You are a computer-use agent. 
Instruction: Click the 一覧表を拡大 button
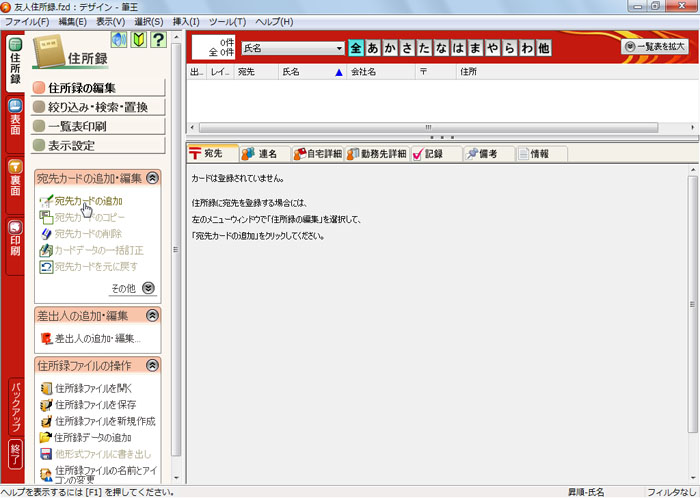(656, 46)
